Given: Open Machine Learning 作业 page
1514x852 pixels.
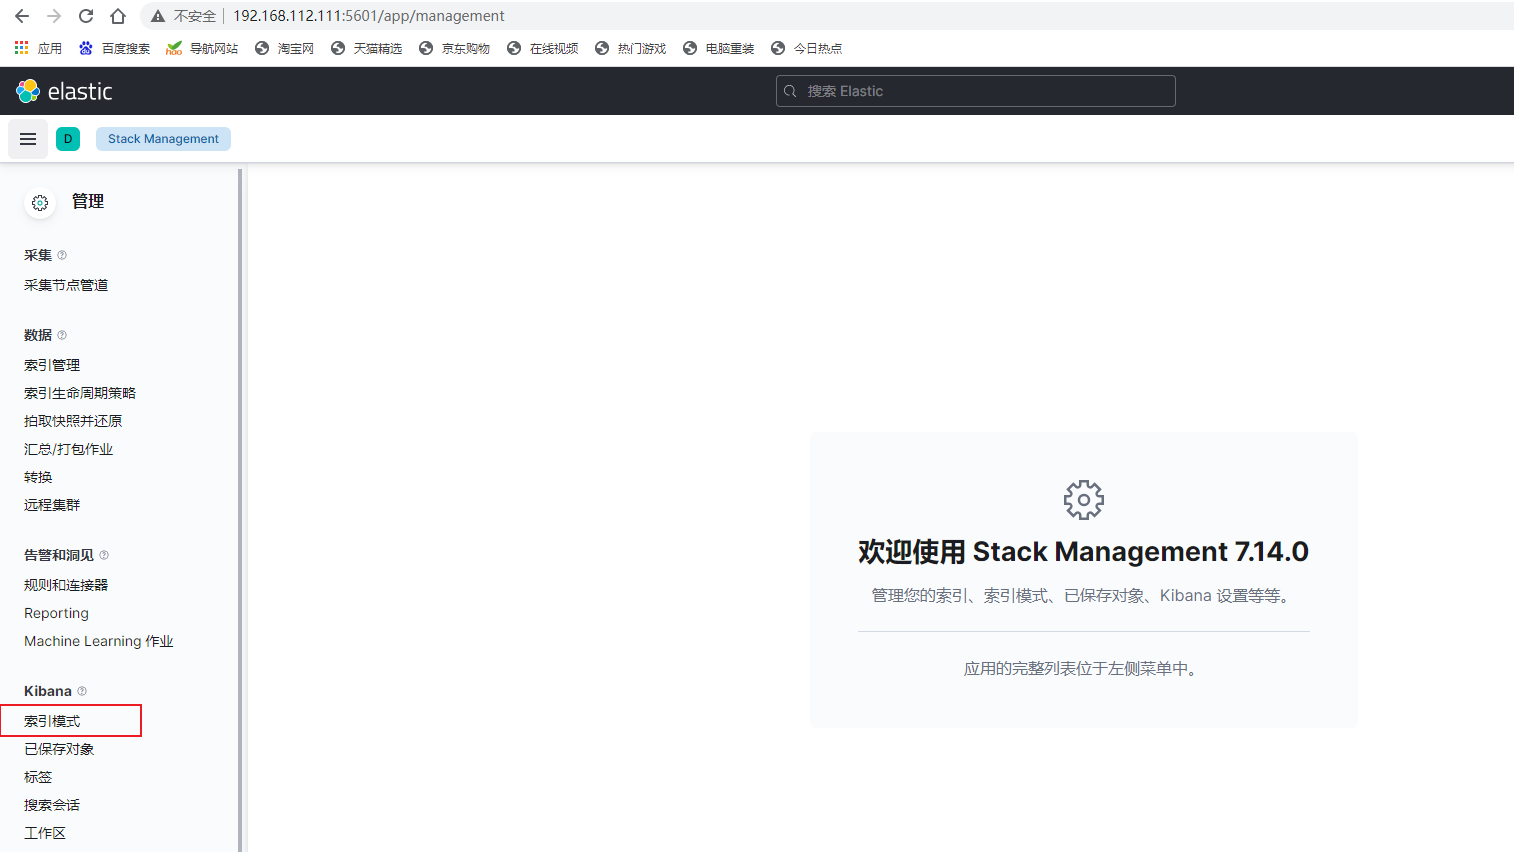Looking at the screenshot, I should click(x=99, y=641).
